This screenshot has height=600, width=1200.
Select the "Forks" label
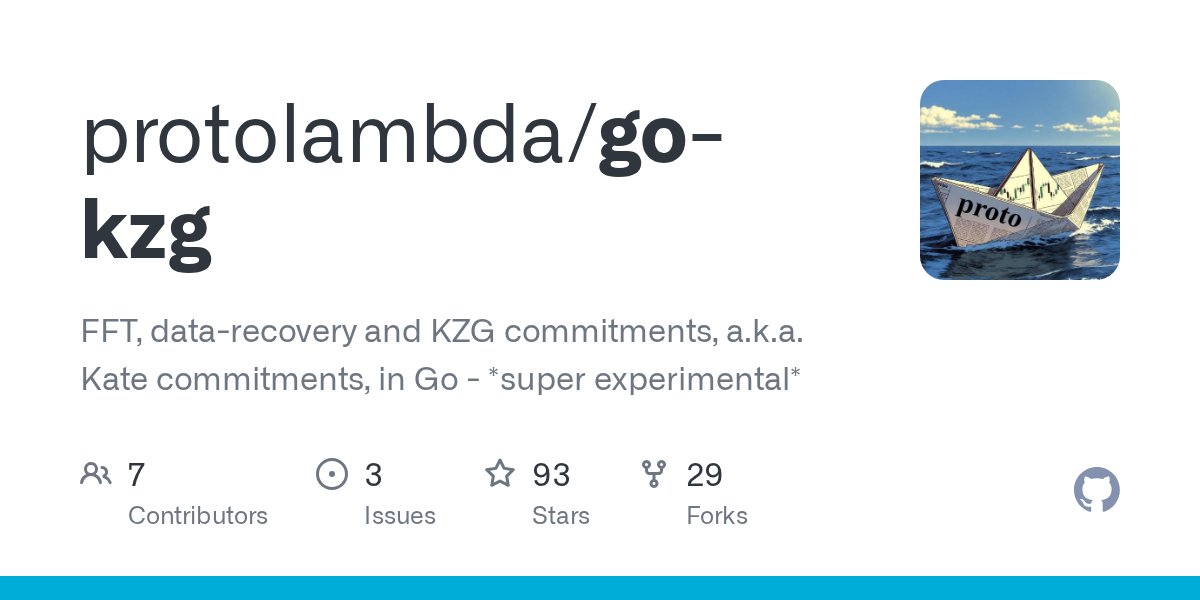click(x=717, y=516)
